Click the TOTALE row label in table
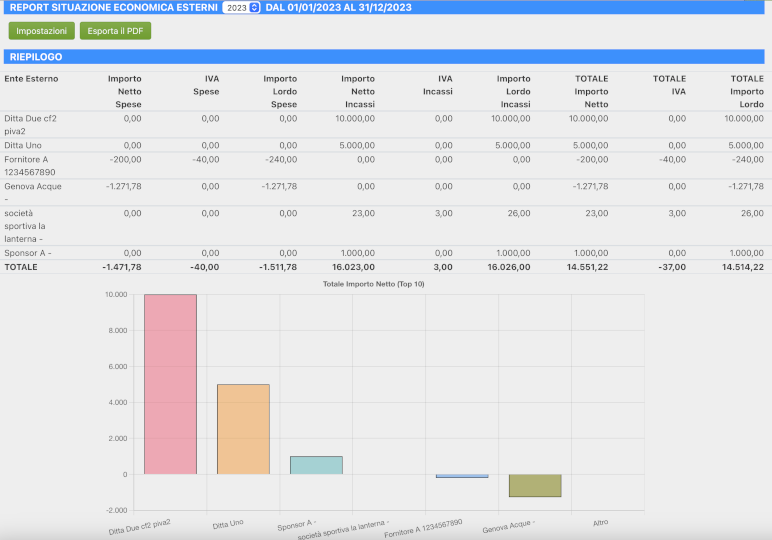This screenshot has width=772, height=540. point(21,267)
